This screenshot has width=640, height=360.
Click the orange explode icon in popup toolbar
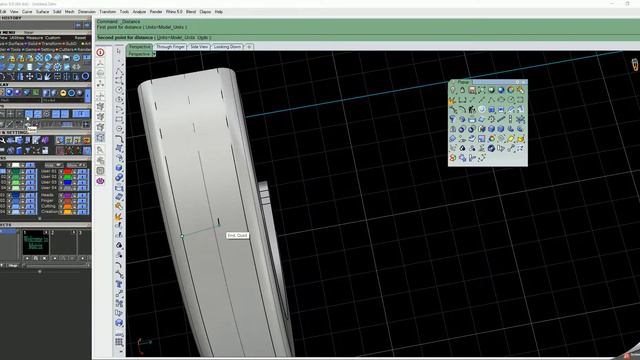(453, 100)
